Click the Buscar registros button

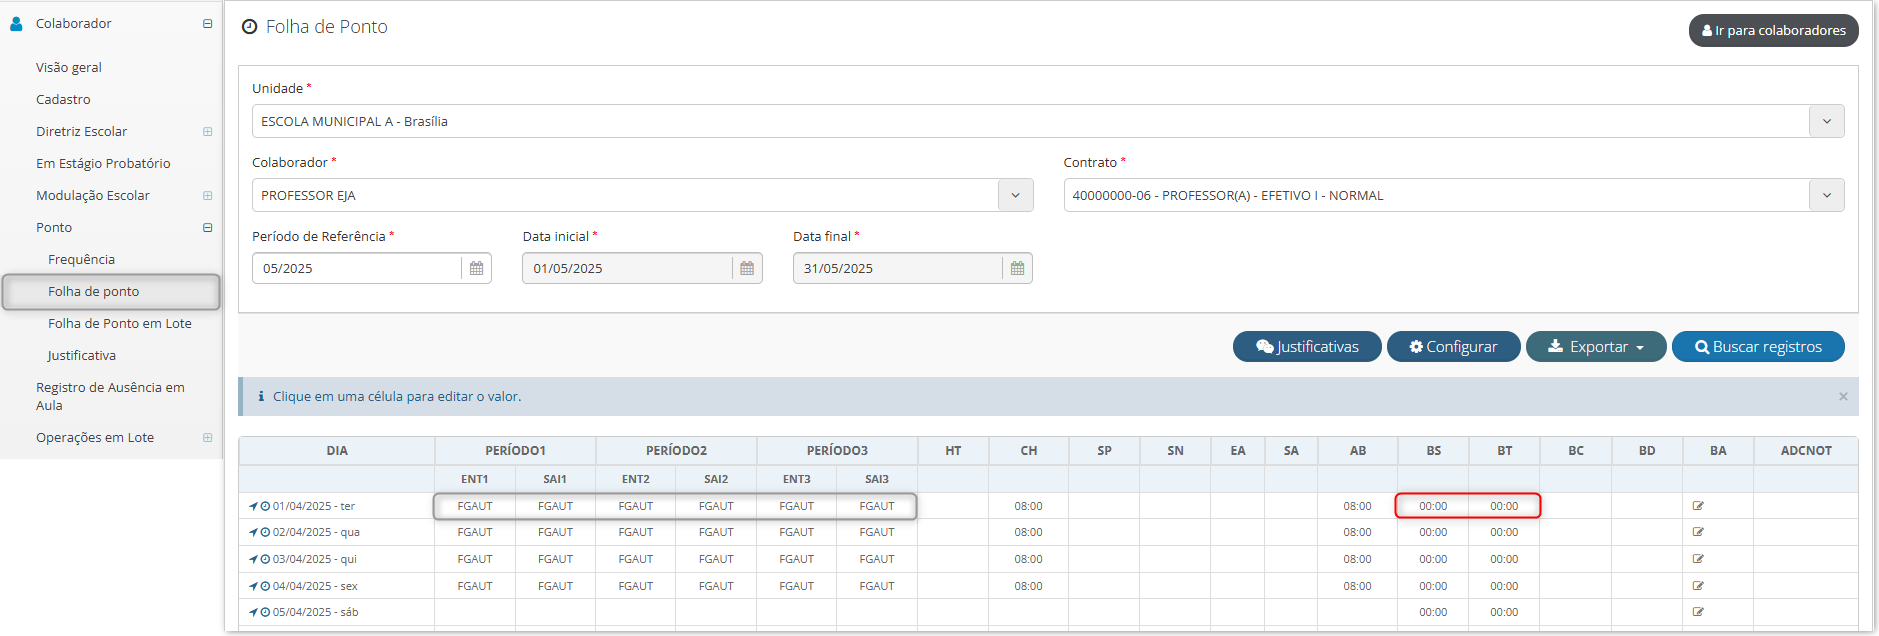coord(1758,347)
